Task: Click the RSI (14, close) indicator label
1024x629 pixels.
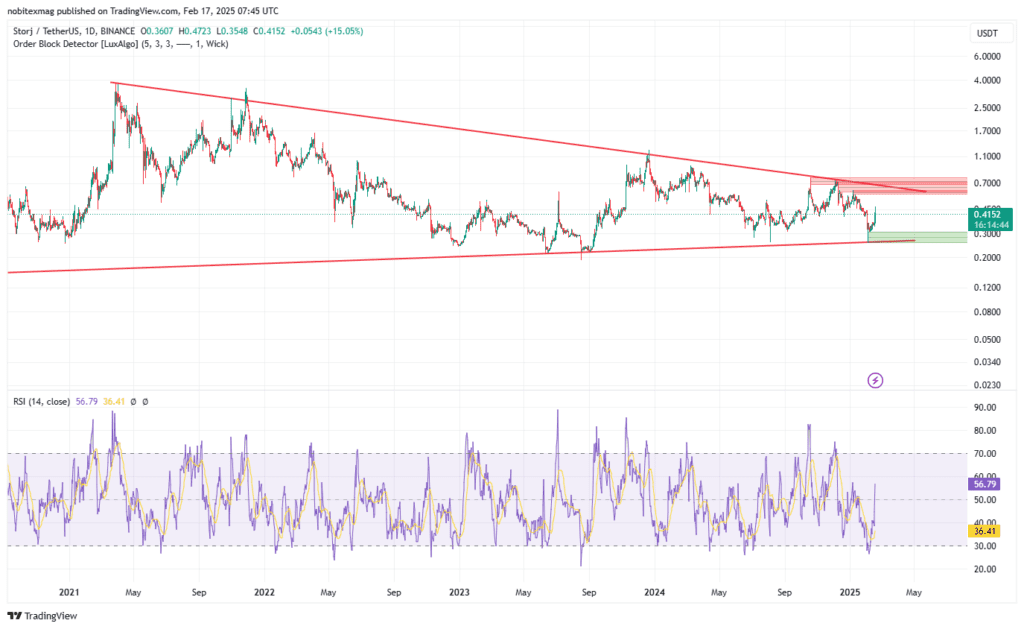Action: click(x=41, y=401)
